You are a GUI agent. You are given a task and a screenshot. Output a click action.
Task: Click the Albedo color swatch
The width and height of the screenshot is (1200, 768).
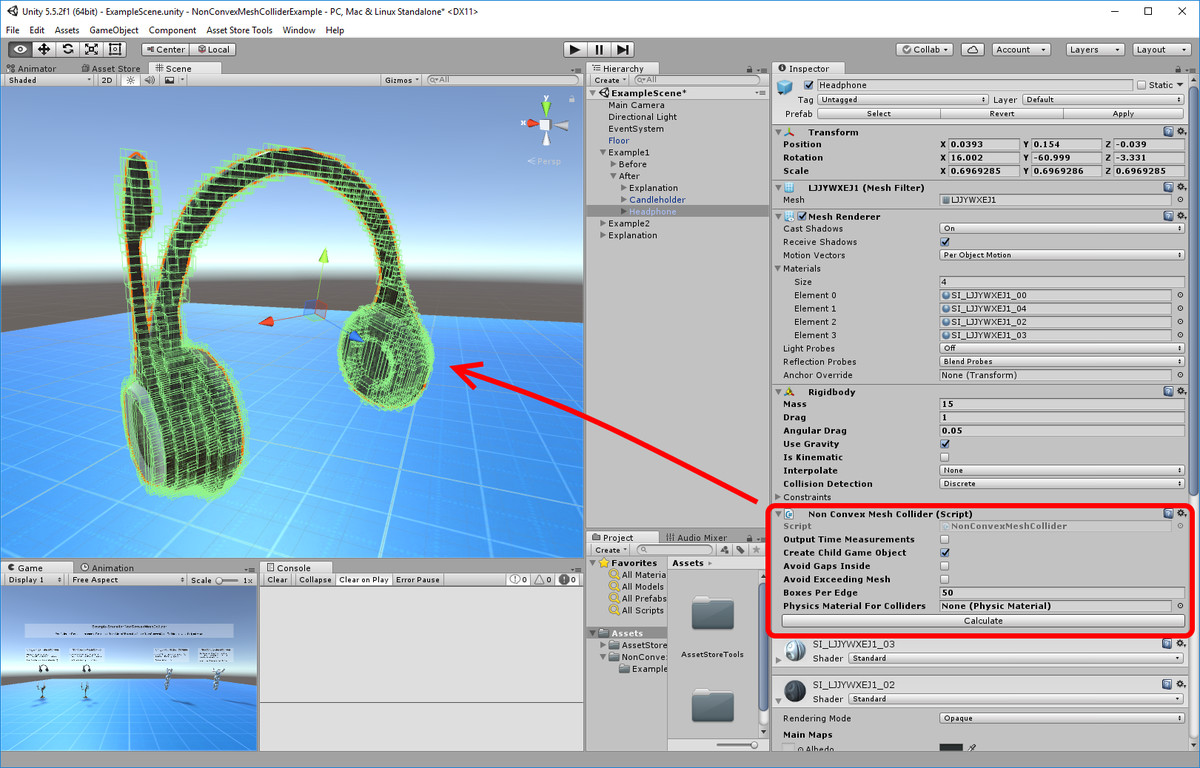(x=950, y=748)
